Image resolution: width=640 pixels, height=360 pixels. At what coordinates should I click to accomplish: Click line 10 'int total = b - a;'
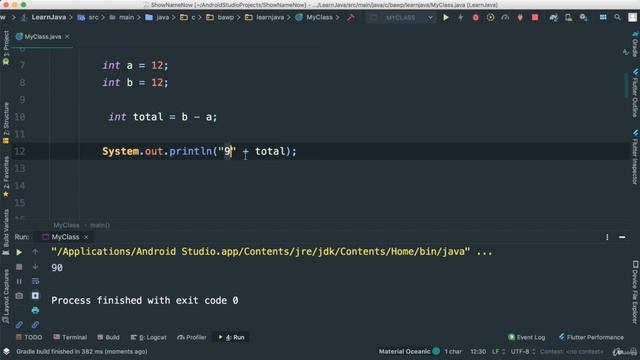[162, 117]
